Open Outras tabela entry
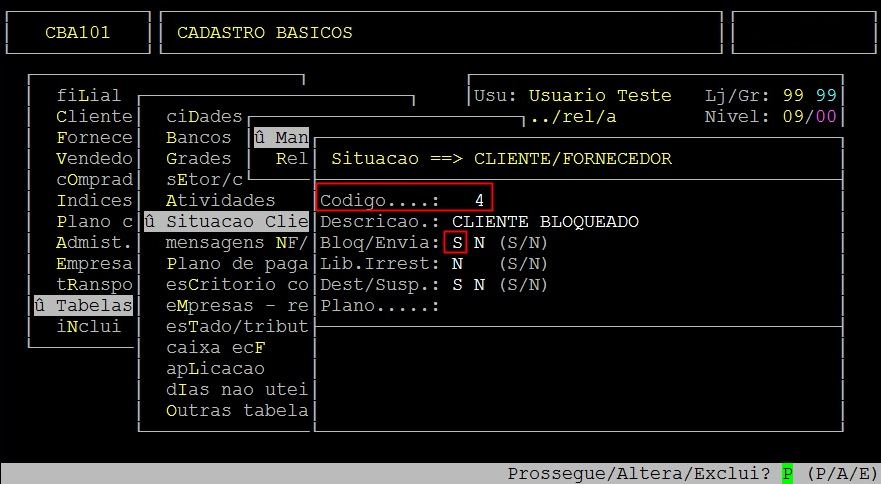Image resolution: width=881 pixels, height=484 pixels. point(237,411)
